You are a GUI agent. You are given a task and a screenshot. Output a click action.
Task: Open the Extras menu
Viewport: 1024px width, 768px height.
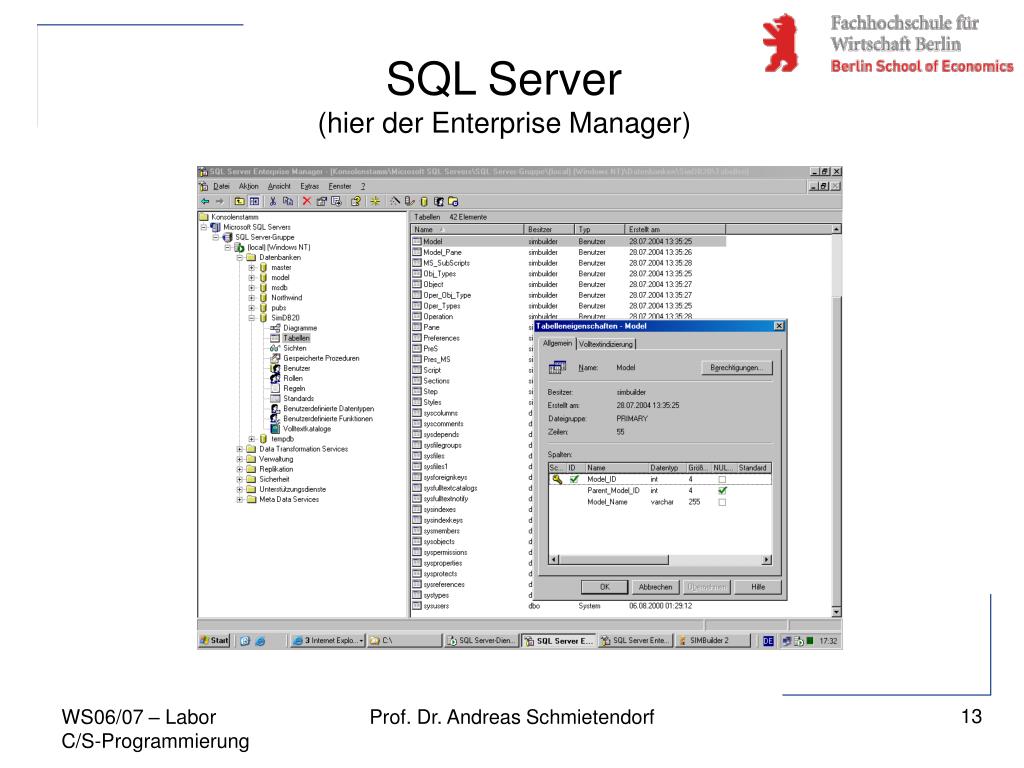[310, 186]
